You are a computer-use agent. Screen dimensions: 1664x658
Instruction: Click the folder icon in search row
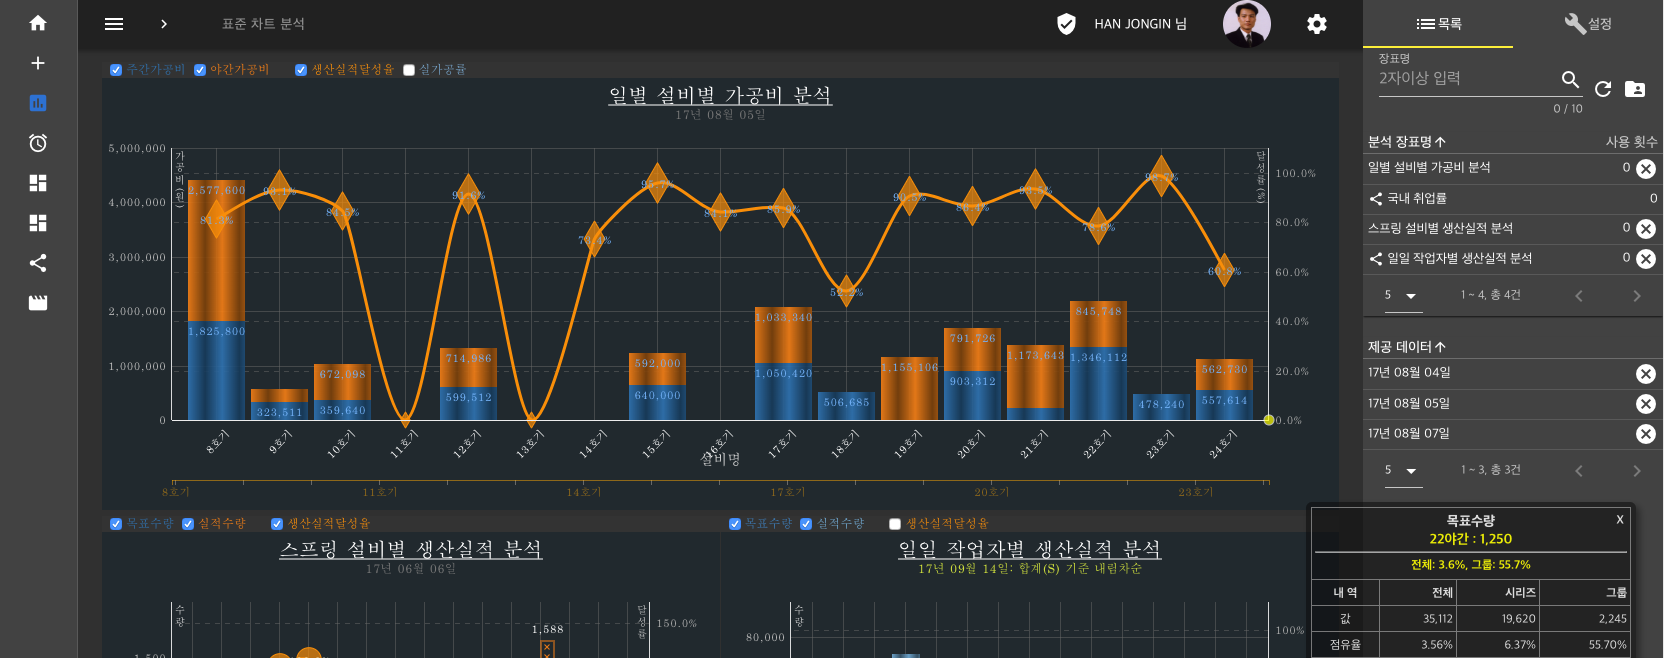[x=1635, y=89]
